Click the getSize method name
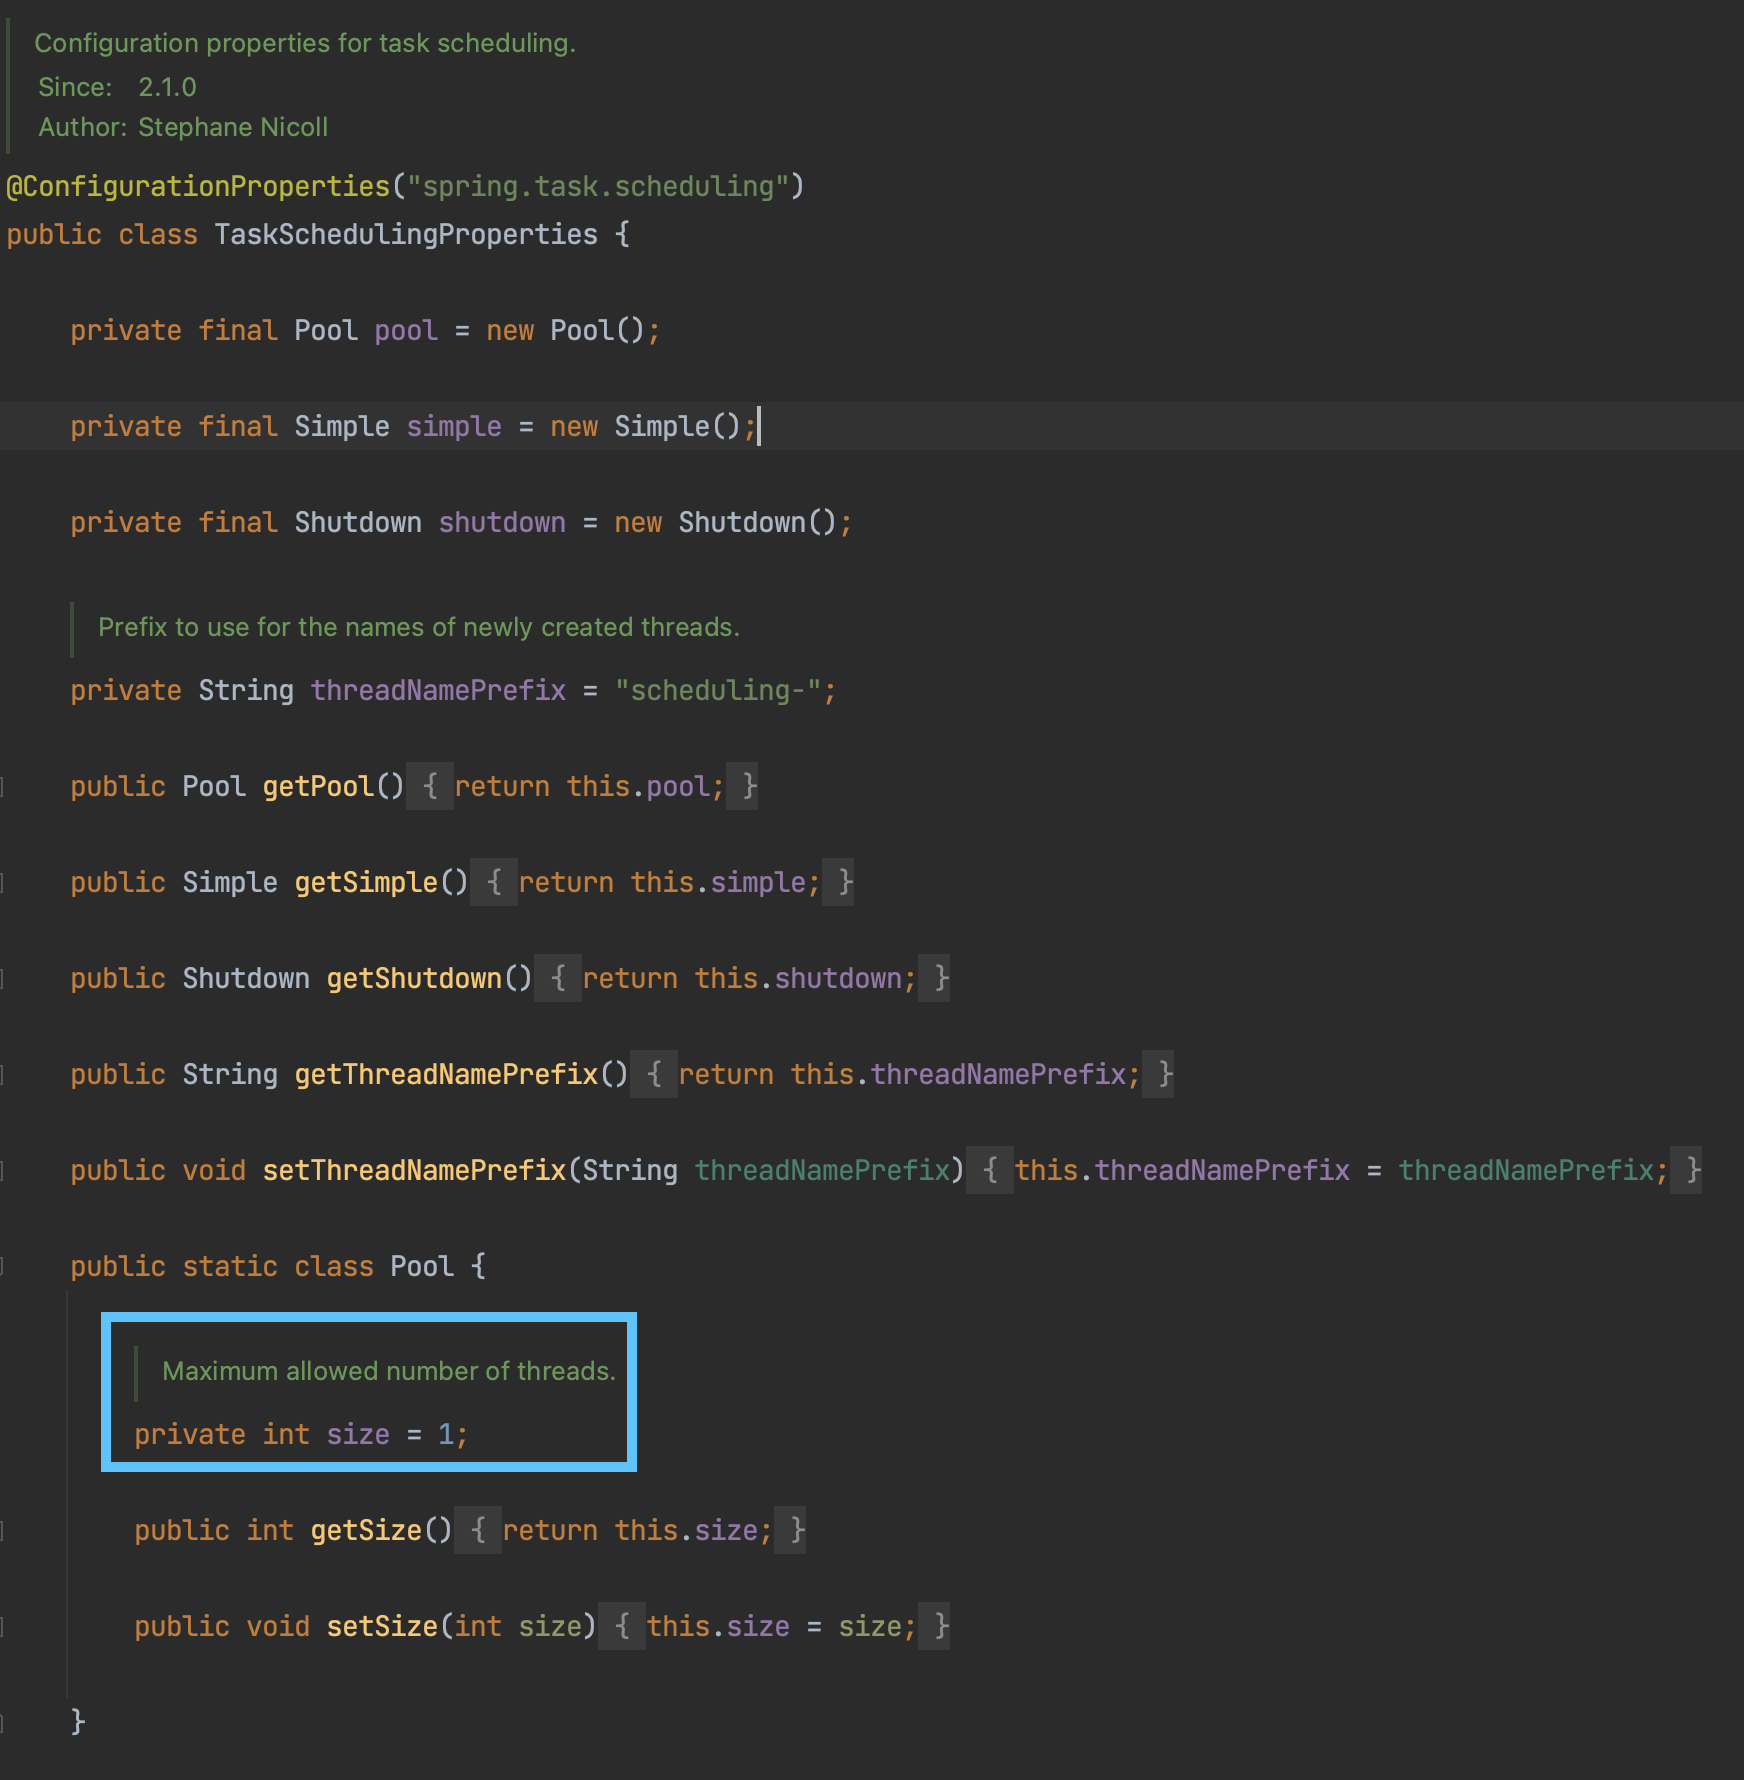The width and height of the screenshot is (1744, 1780). click(x=366, y=1530)
